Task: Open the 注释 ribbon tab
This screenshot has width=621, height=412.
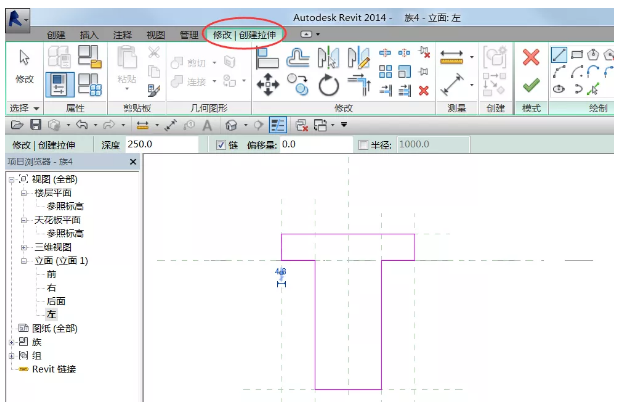Action: [x=122, y=35]
